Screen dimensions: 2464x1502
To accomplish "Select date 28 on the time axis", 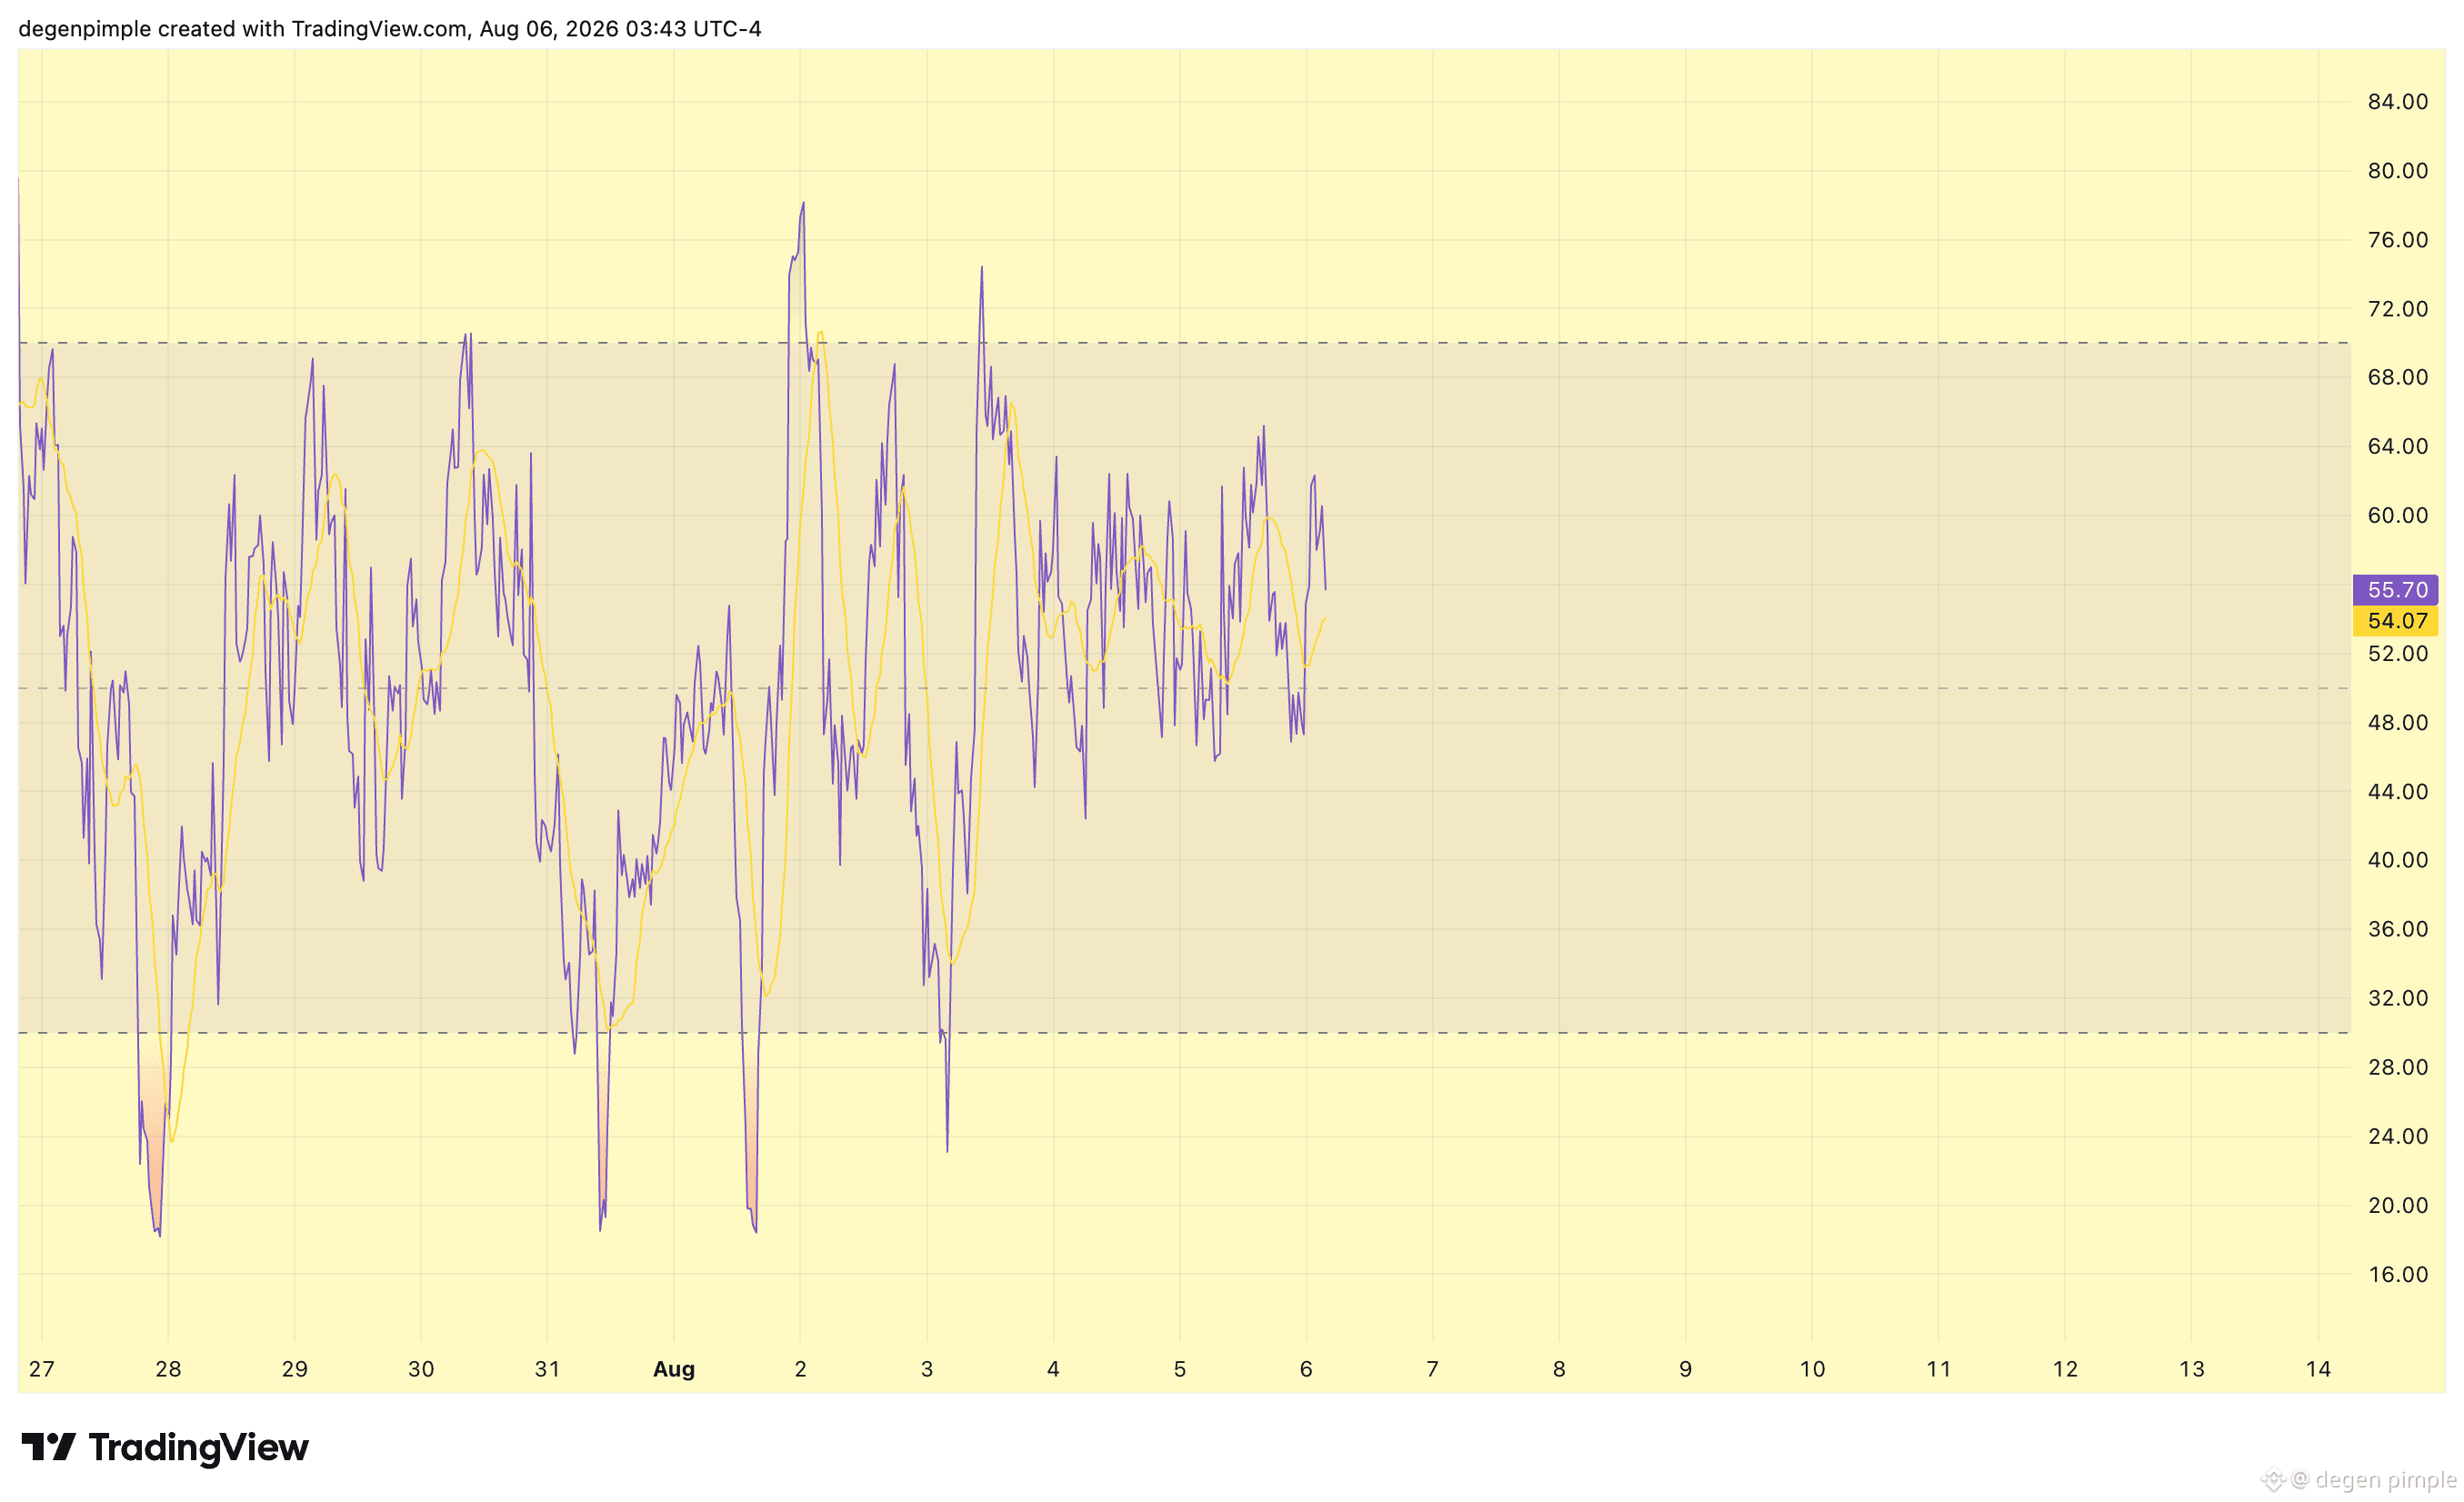I will point(168,1369).
